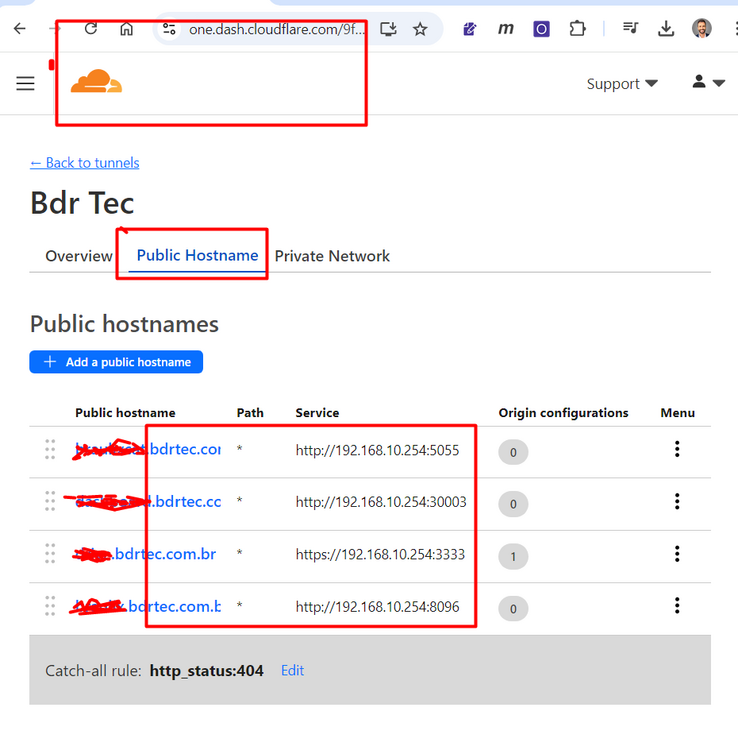This screenshot has width=738, height=750.
Task: Open hostname link for port 8096 row
Action: pyautogui.click(x=148, y=606)
